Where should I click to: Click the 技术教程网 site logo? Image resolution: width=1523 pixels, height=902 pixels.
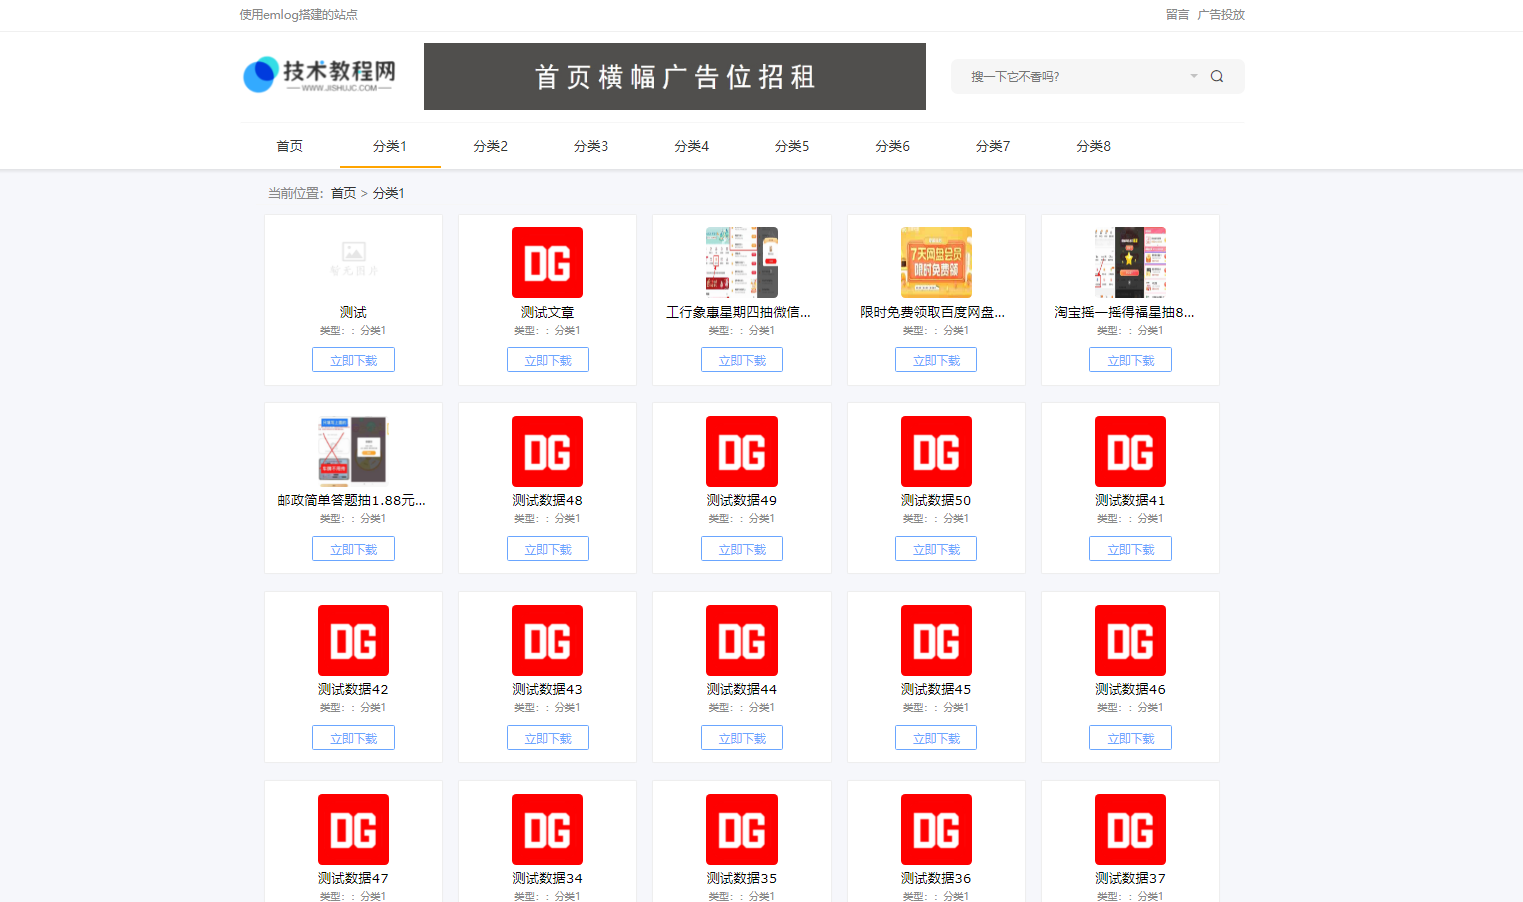click(x=320, y=75)
